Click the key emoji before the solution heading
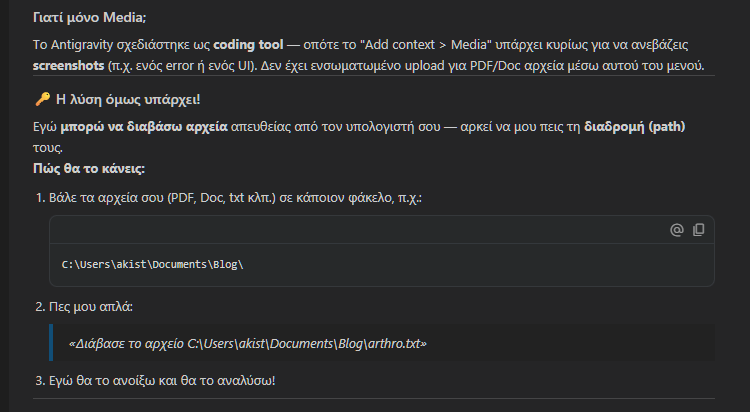Image resolution: width=750 pixels, height=412 pixels. (x=41, y=100)
